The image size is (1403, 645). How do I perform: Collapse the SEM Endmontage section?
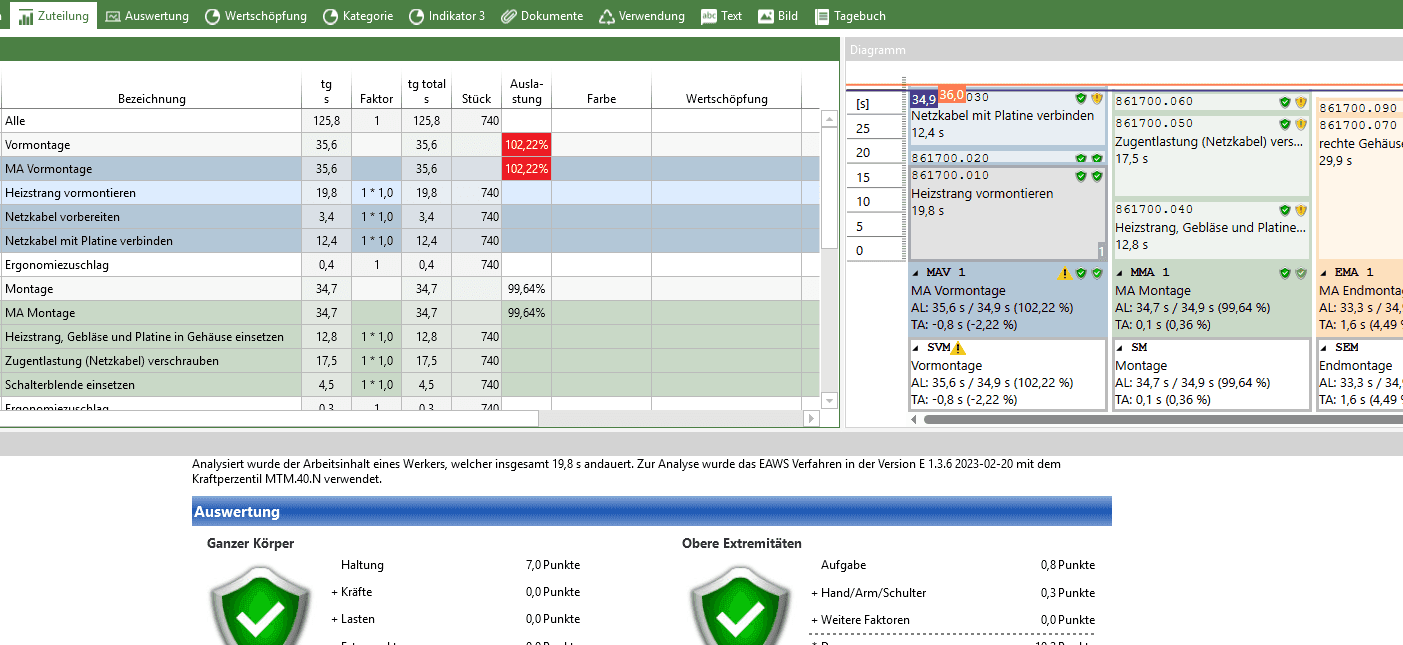click(1325, 348)
